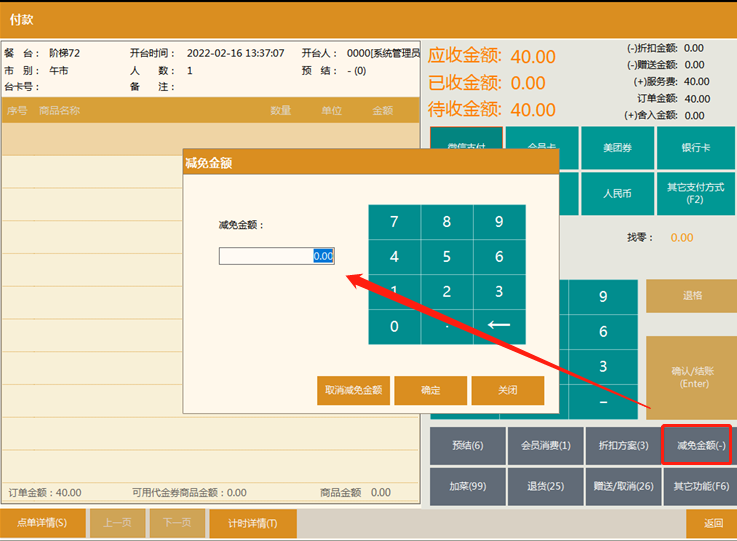Click 确认/结账 (Enter) button

point(692,377)
